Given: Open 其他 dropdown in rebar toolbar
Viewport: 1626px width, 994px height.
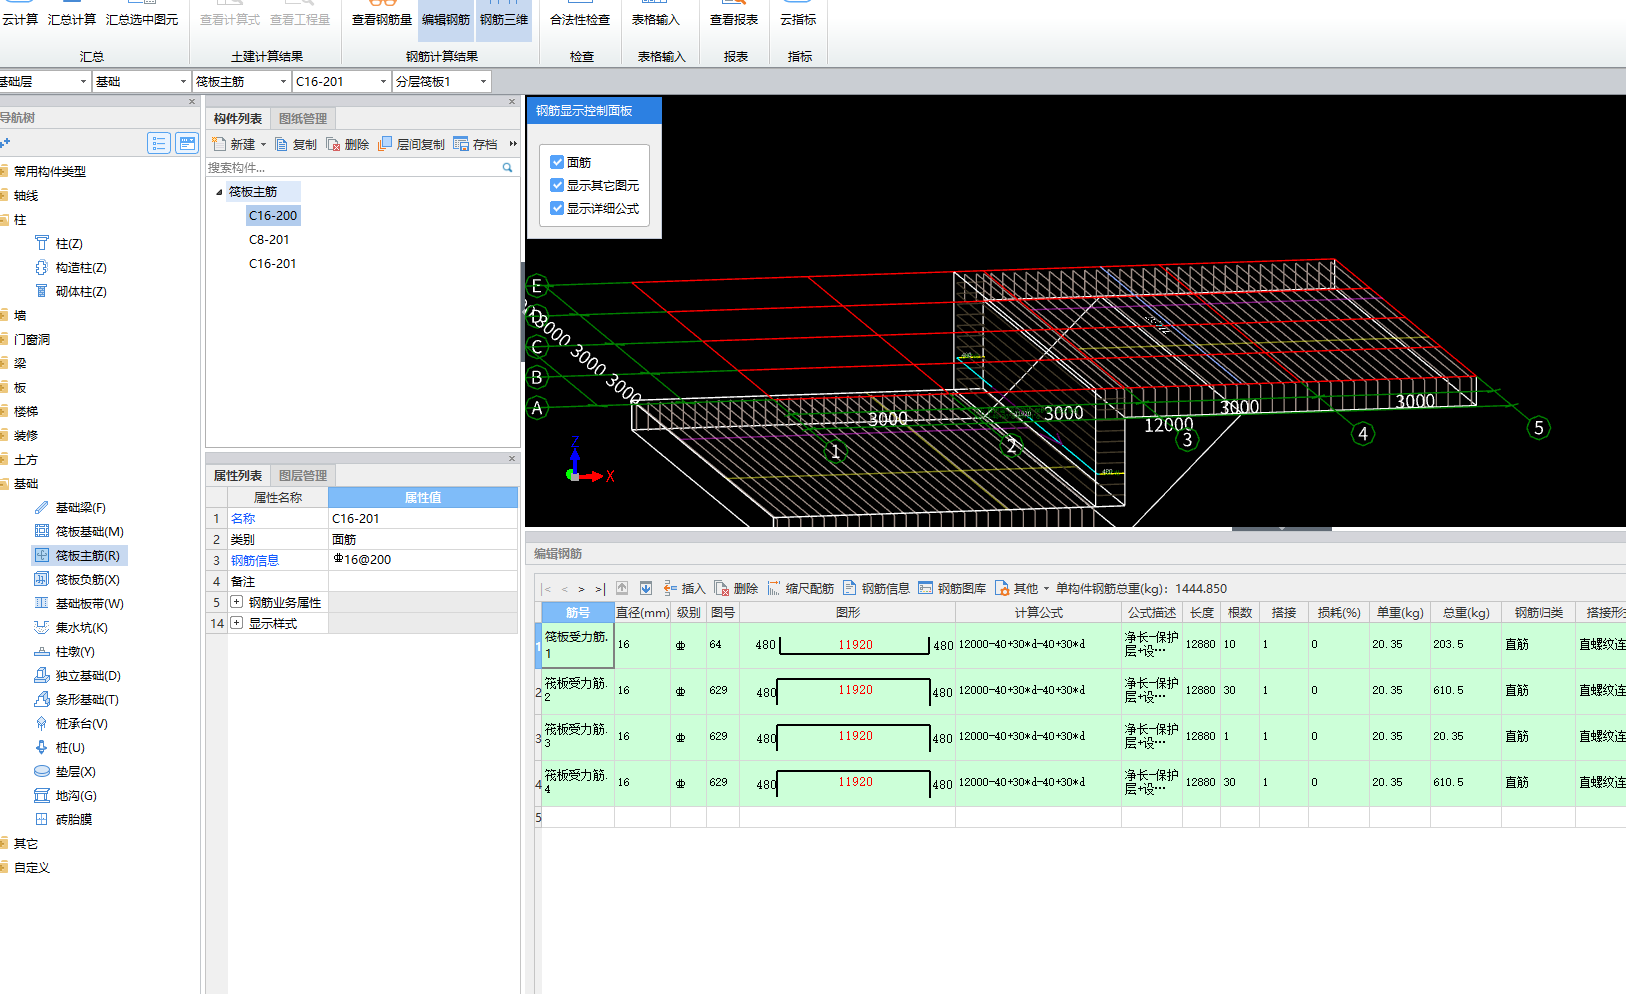Looking at the screenshot, I should point(1022,588).
